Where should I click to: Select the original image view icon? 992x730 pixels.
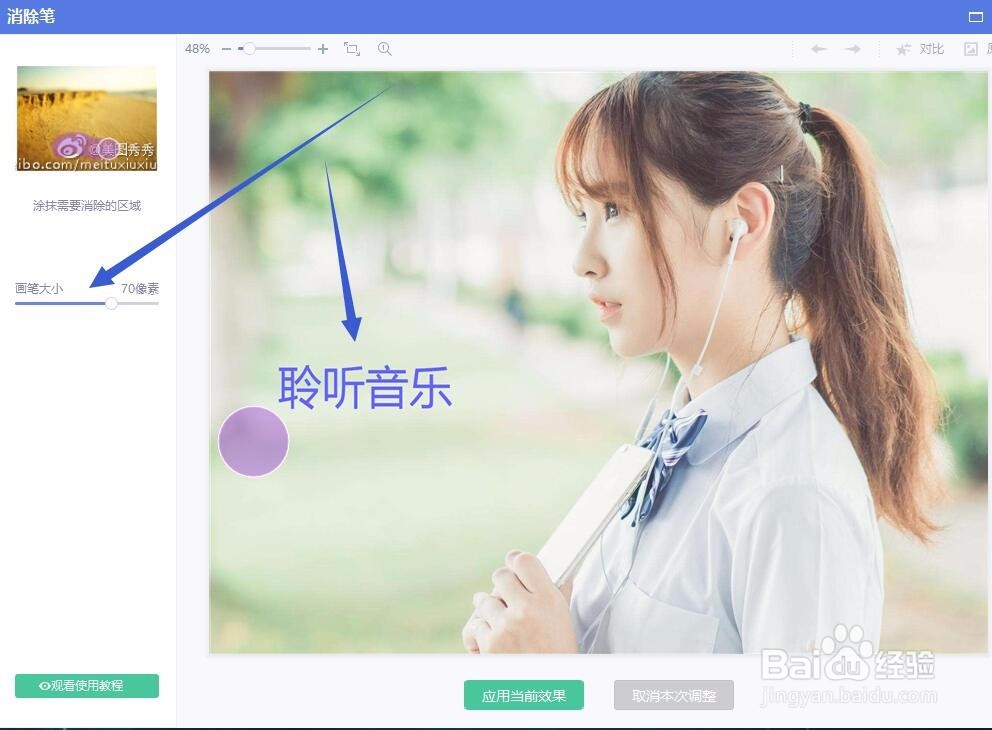click(x=970, y=48)
